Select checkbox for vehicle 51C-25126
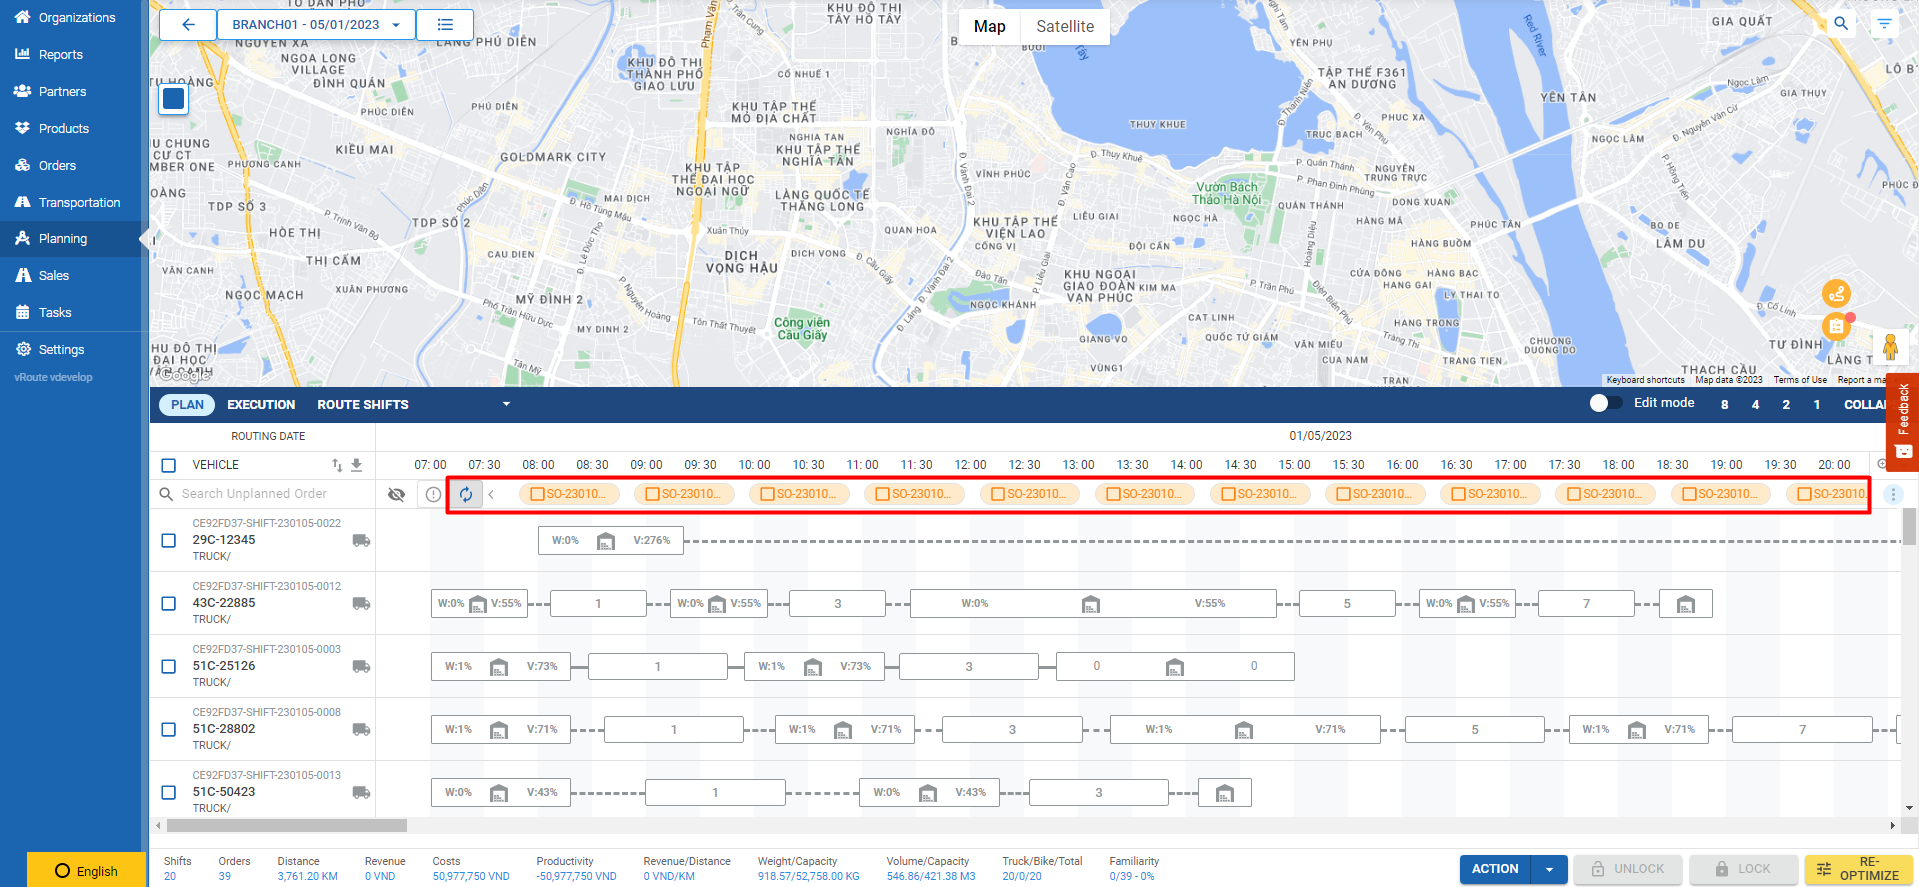The width and height of the screenshot is (1919, 887). (x=169, y=666)
